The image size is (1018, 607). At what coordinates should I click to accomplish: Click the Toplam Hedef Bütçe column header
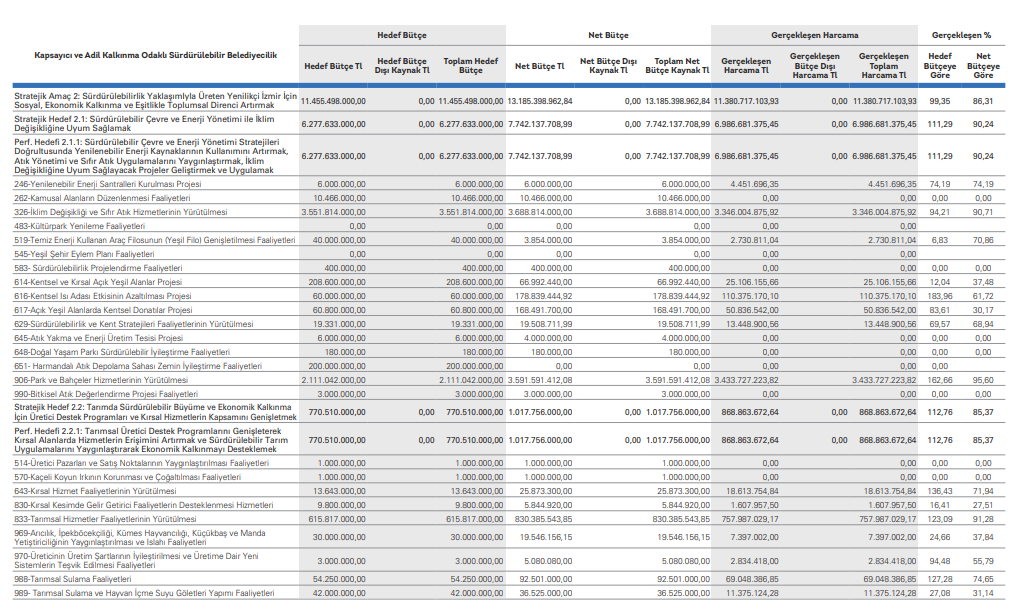pyautogui.click(x=470, y=66)
